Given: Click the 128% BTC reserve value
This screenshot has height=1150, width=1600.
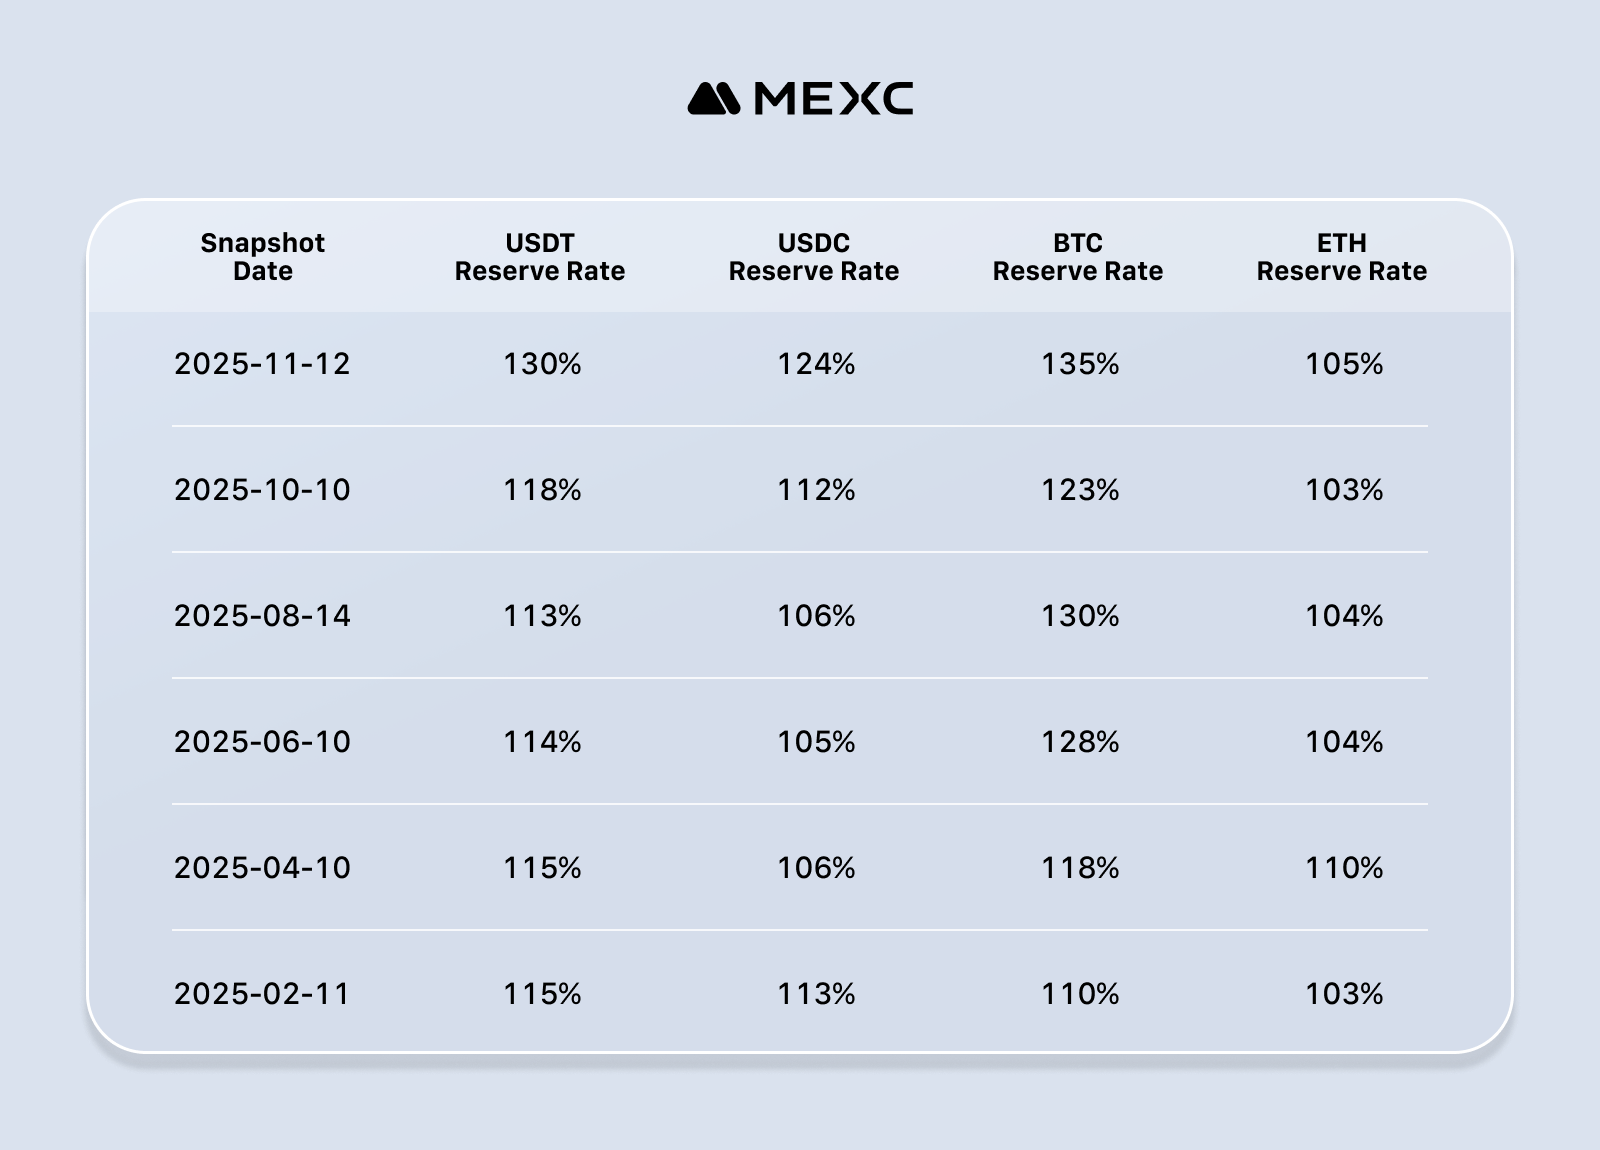Looking at the screenshot, I should (x=1080, y=742).
